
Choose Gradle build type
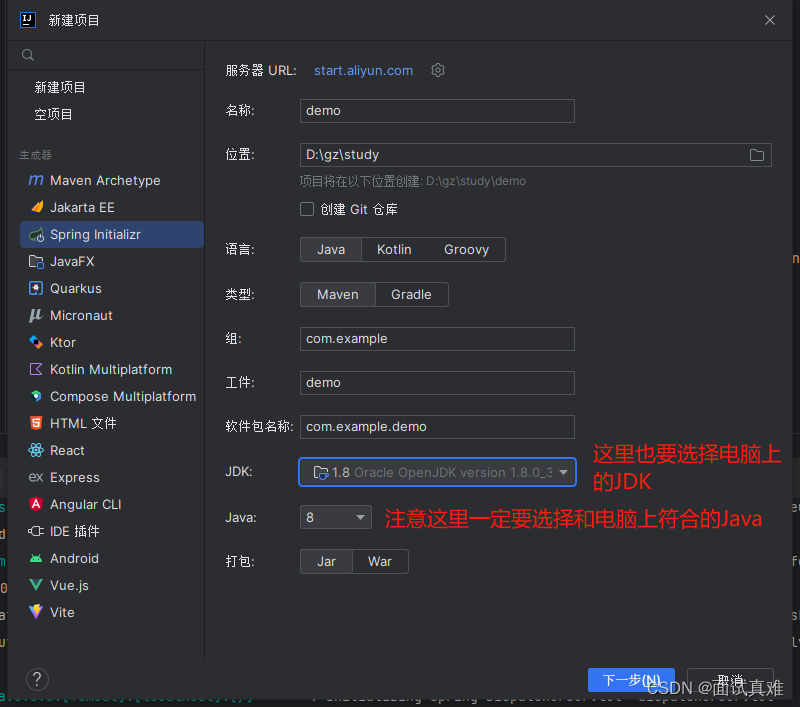(x=411, y=294)
